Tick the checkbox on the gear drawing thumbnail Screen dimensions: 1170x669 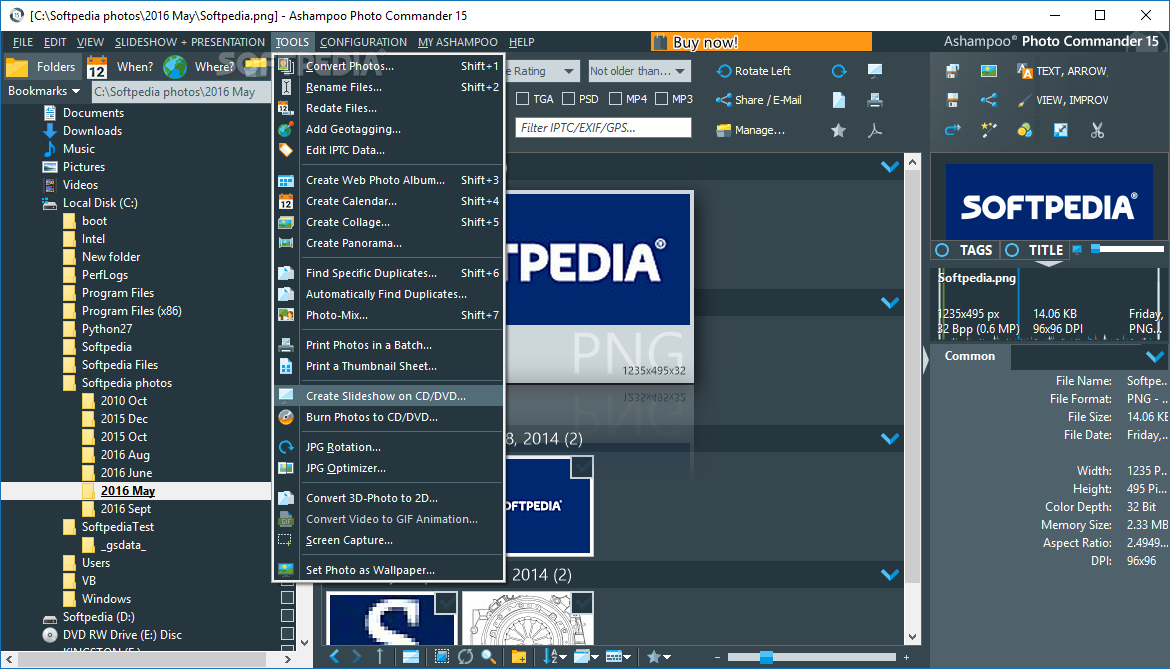tap(582, 603)
